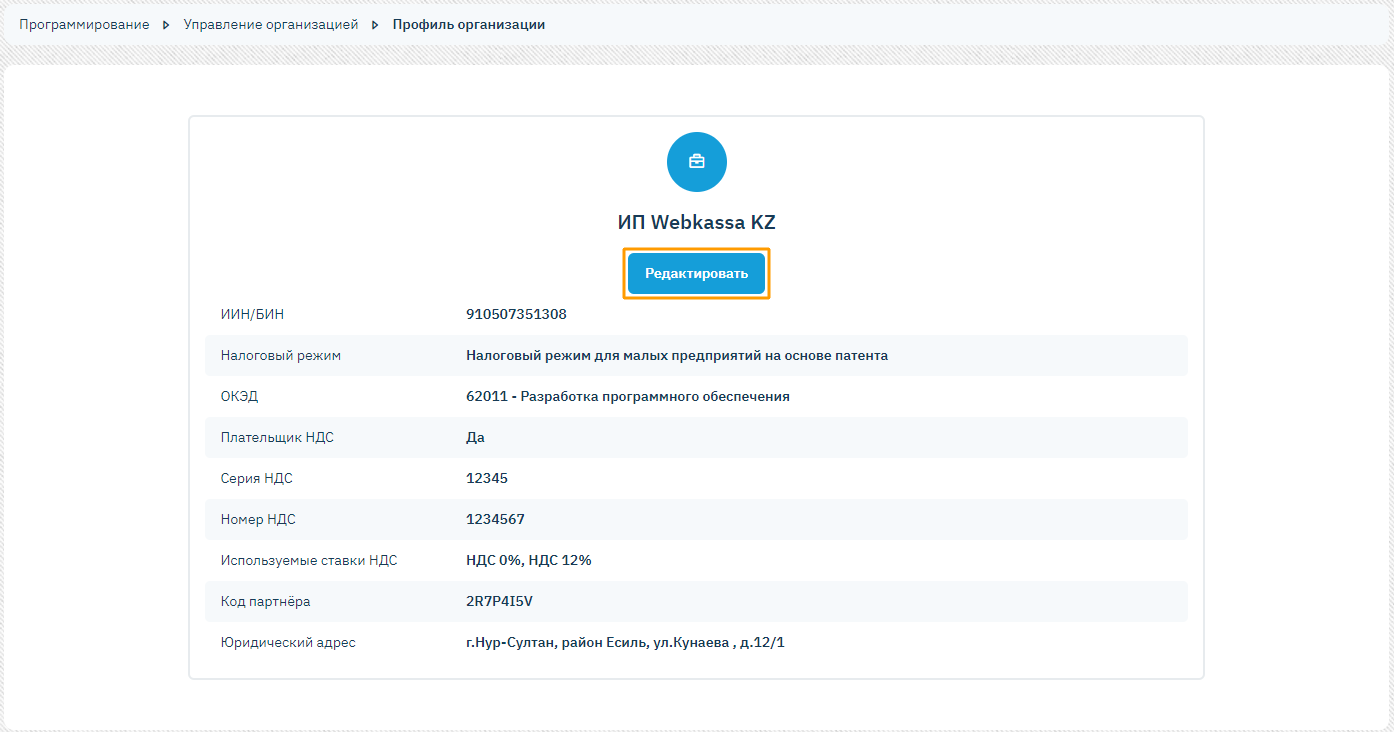Open the Программирование breadcrumb
Screen dimensions: 1394x732
click(84, 24)
